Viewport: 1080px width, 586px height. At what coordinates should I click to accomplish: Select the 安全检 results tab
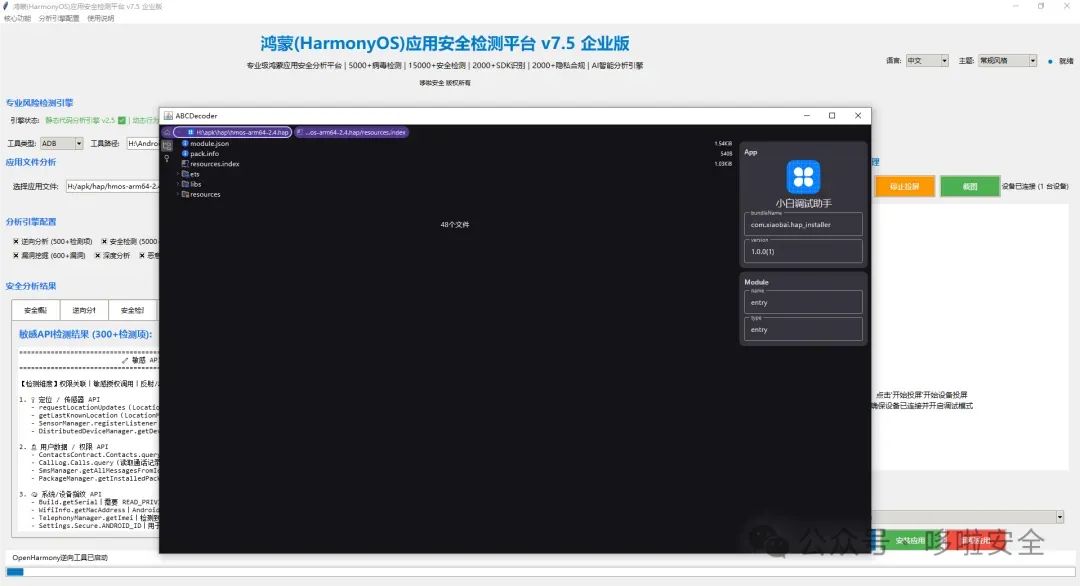click(132, 310)
